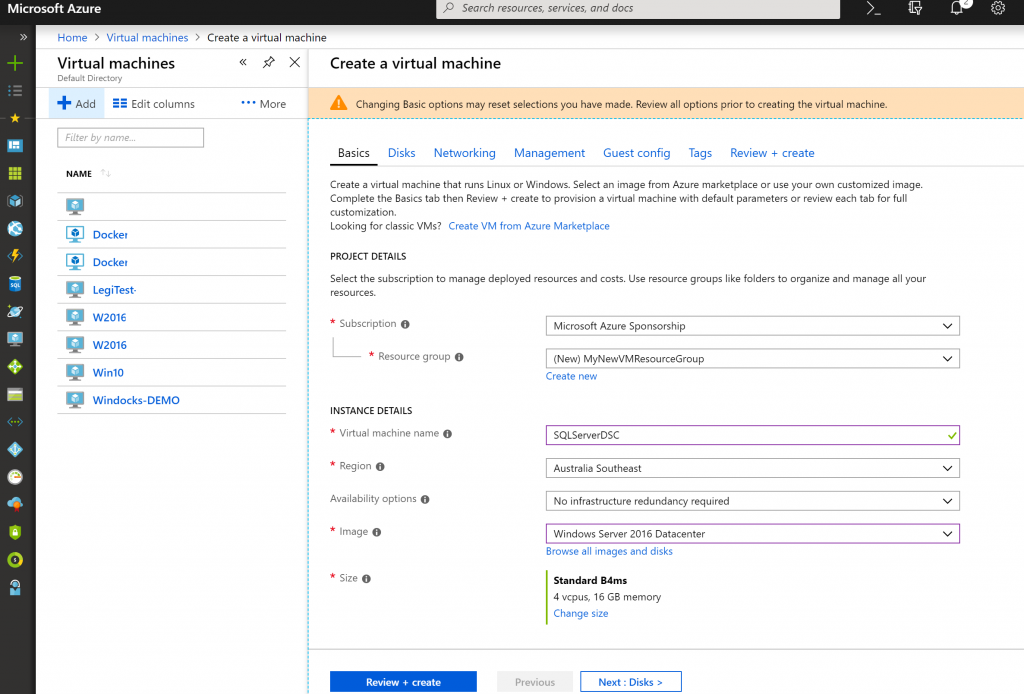The image size is (1024, 694).
Task: Click the Next : Disks button
Action: (x=630, y=681)
